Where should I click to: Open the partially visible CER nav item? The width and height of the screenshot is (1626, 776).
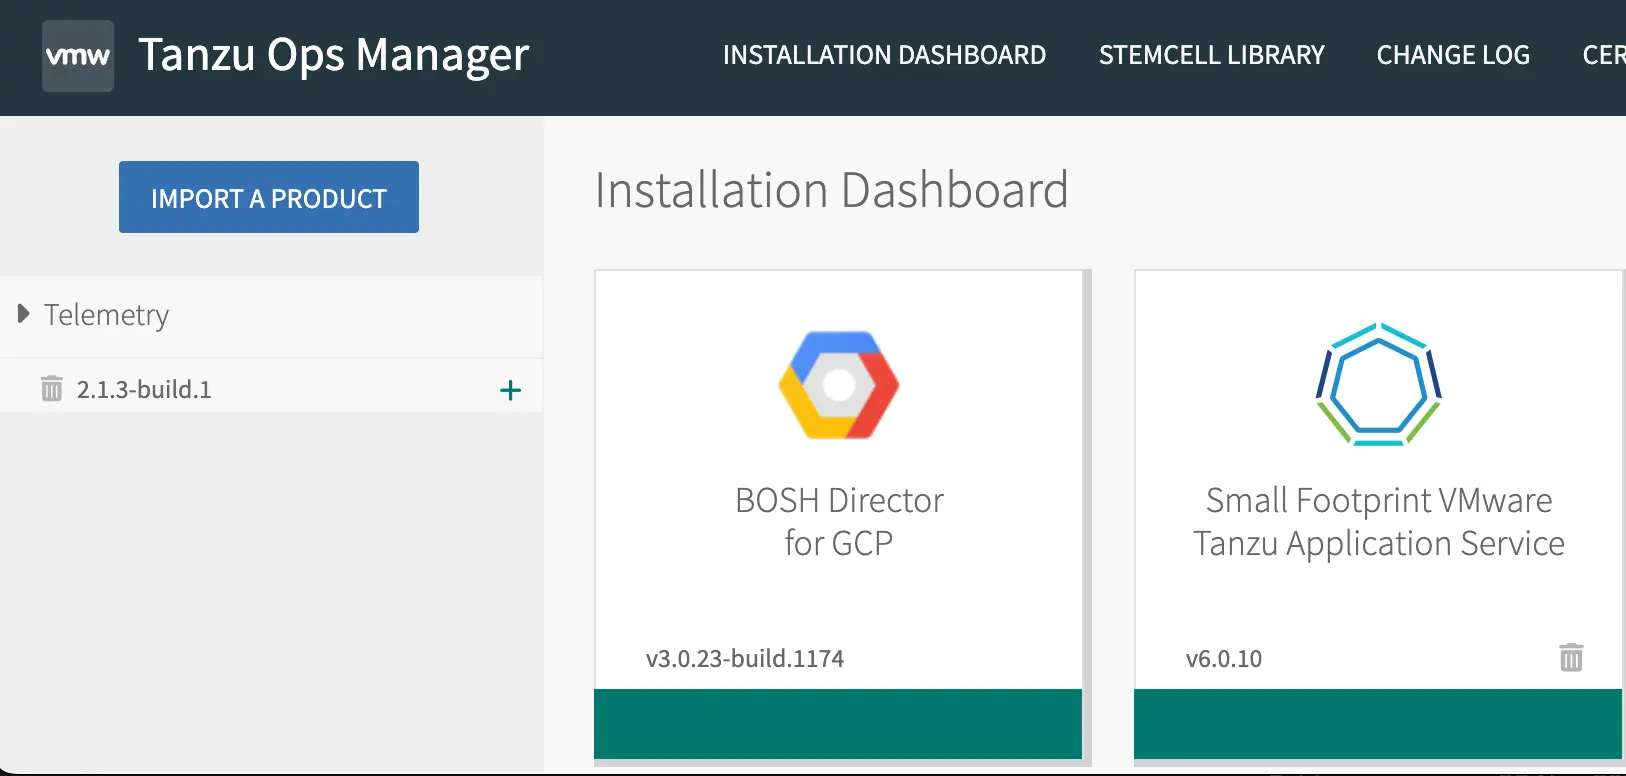1603,55
